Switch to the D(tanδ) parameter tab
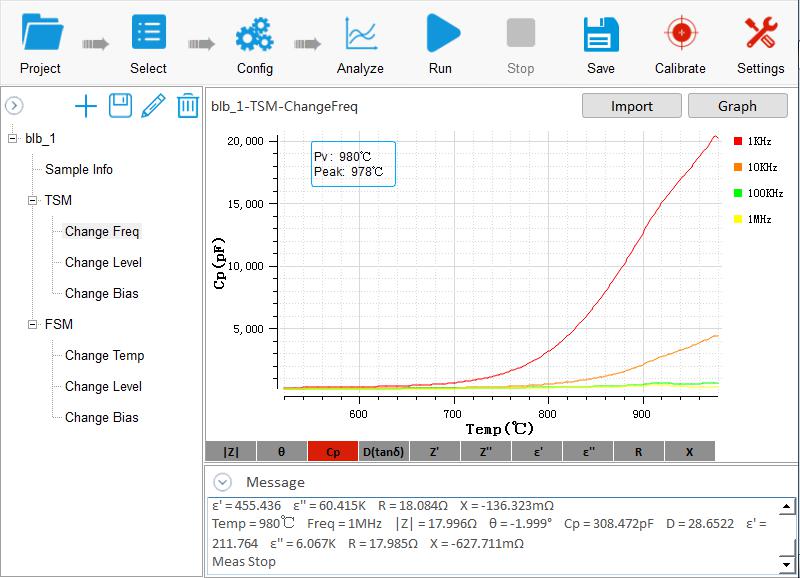The width and height of the screenshot is (800, 578). point(383,452)
